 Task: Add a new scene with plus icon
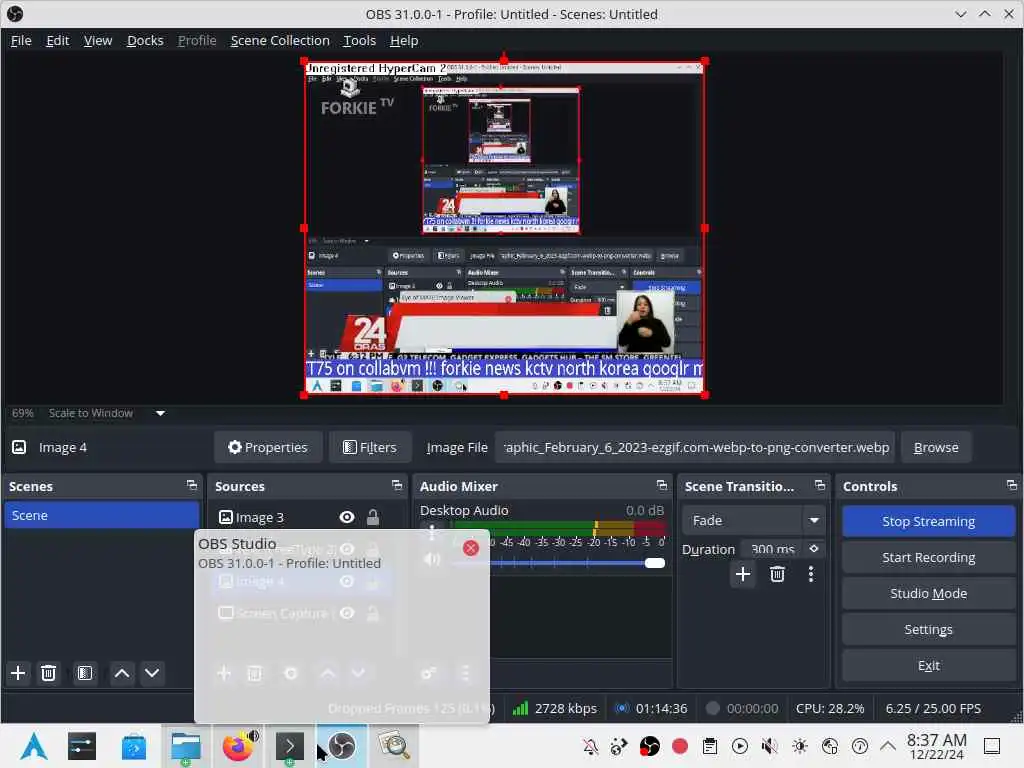(x=18, y=673)
